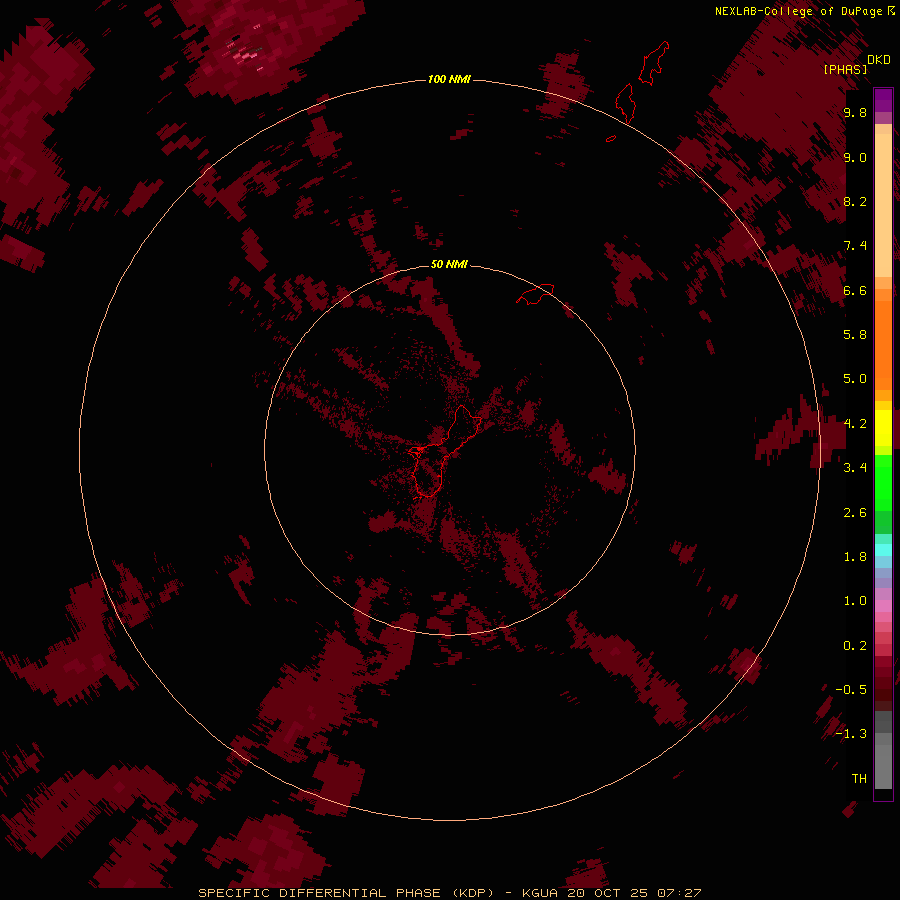Click the TH threshold label on the scale

tap(859, 779)
